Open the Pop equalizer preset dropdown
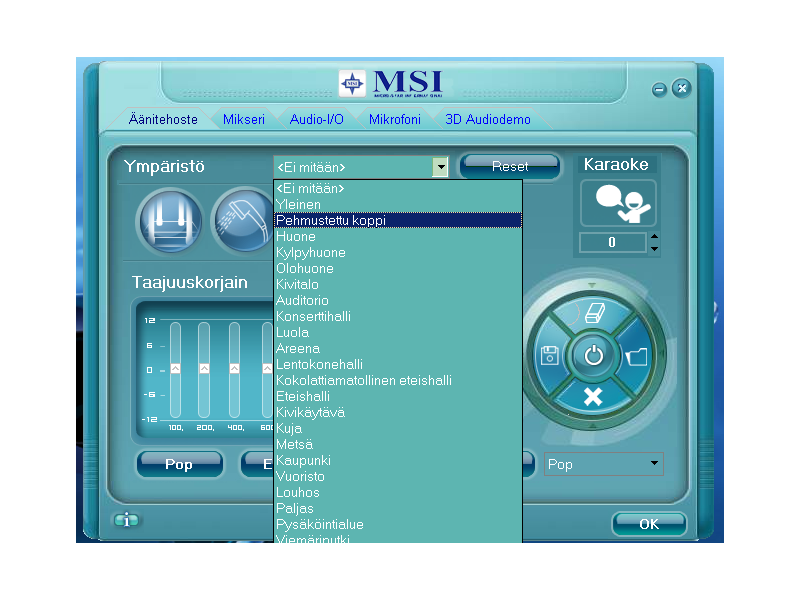The height and width of the screenshot is (600, 800). click(655, 464)
